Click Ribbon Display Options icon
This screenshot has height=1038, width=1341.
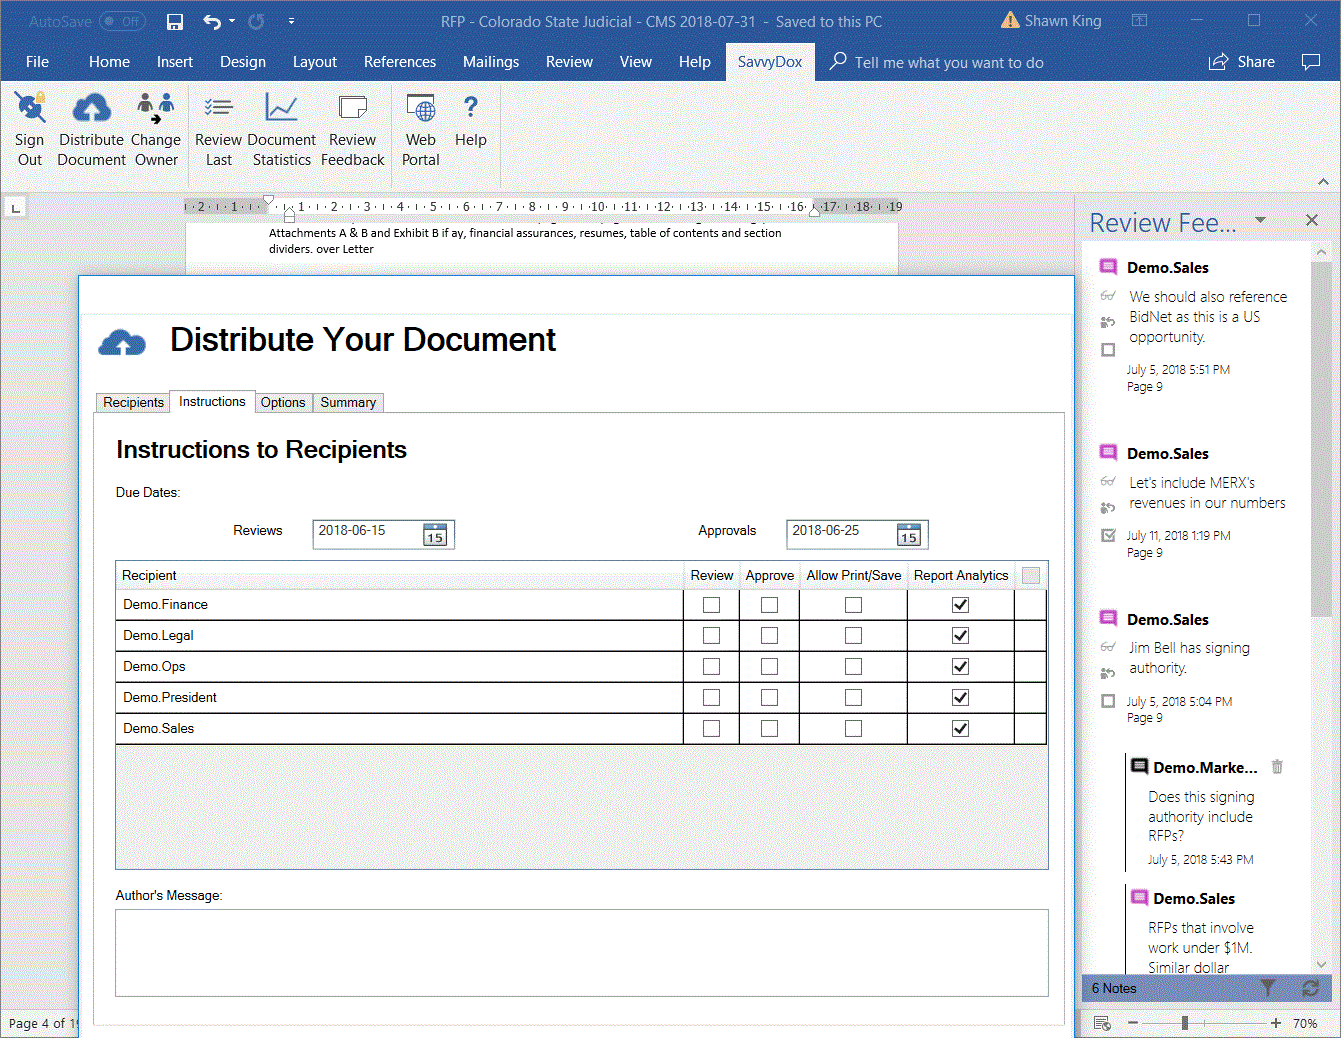pos(1139,20)
